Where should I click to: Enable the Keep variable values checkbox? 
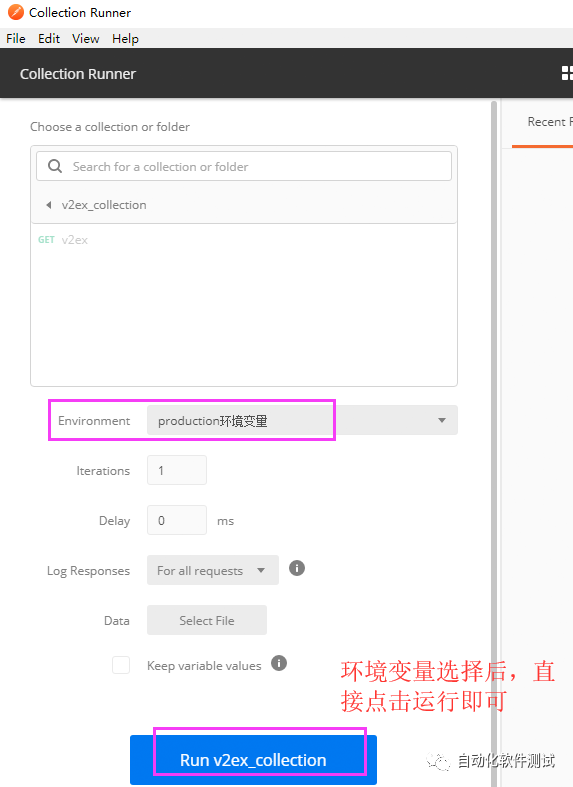point(121,665)
